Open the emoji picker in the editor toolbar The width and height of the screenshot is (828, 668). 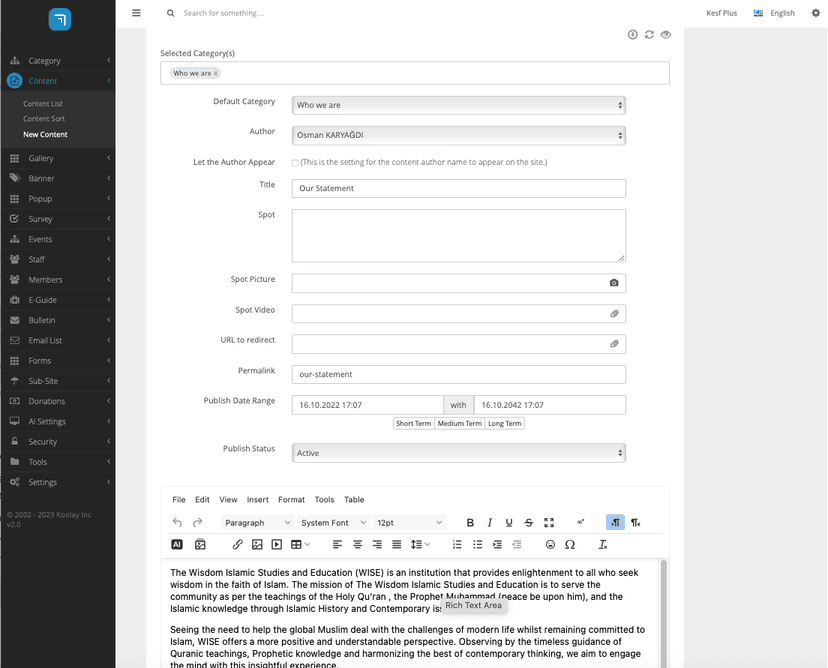coord(550,544)
